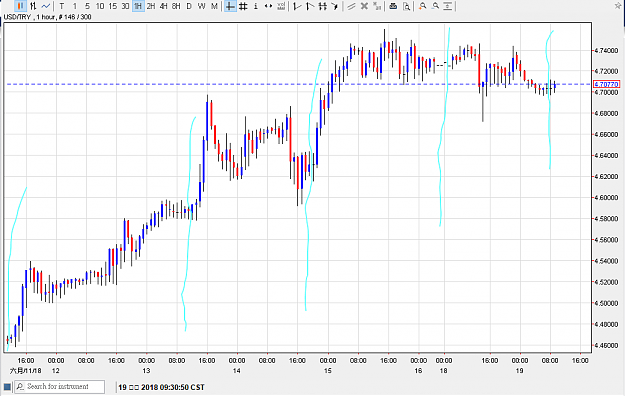Select the 1 minute timeframe
Image resolution: width=625 pixels, height=396 pixels.
coord(75,6)
